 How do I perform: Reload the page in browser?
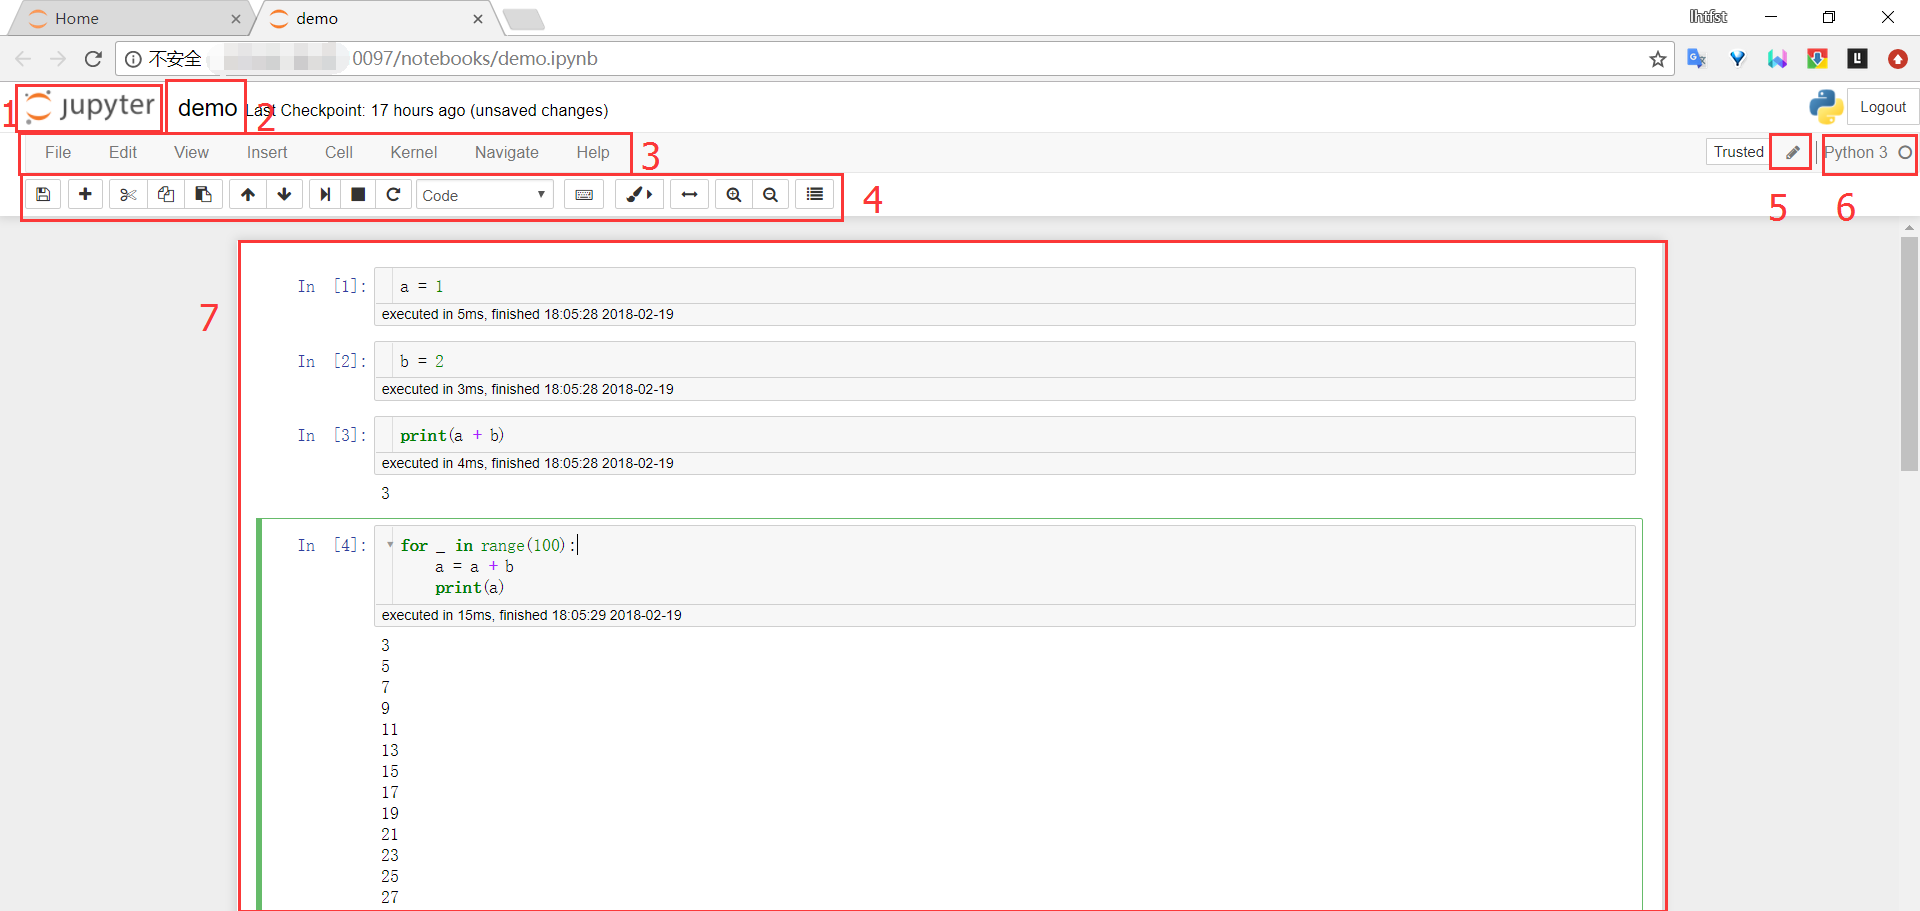coord(93,59)
